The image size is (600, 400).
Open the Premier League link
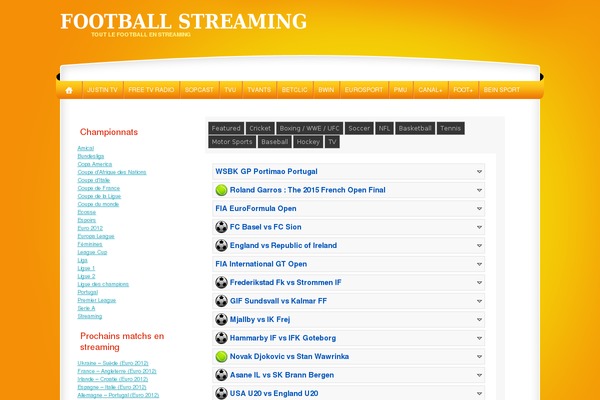pos(96,300)
